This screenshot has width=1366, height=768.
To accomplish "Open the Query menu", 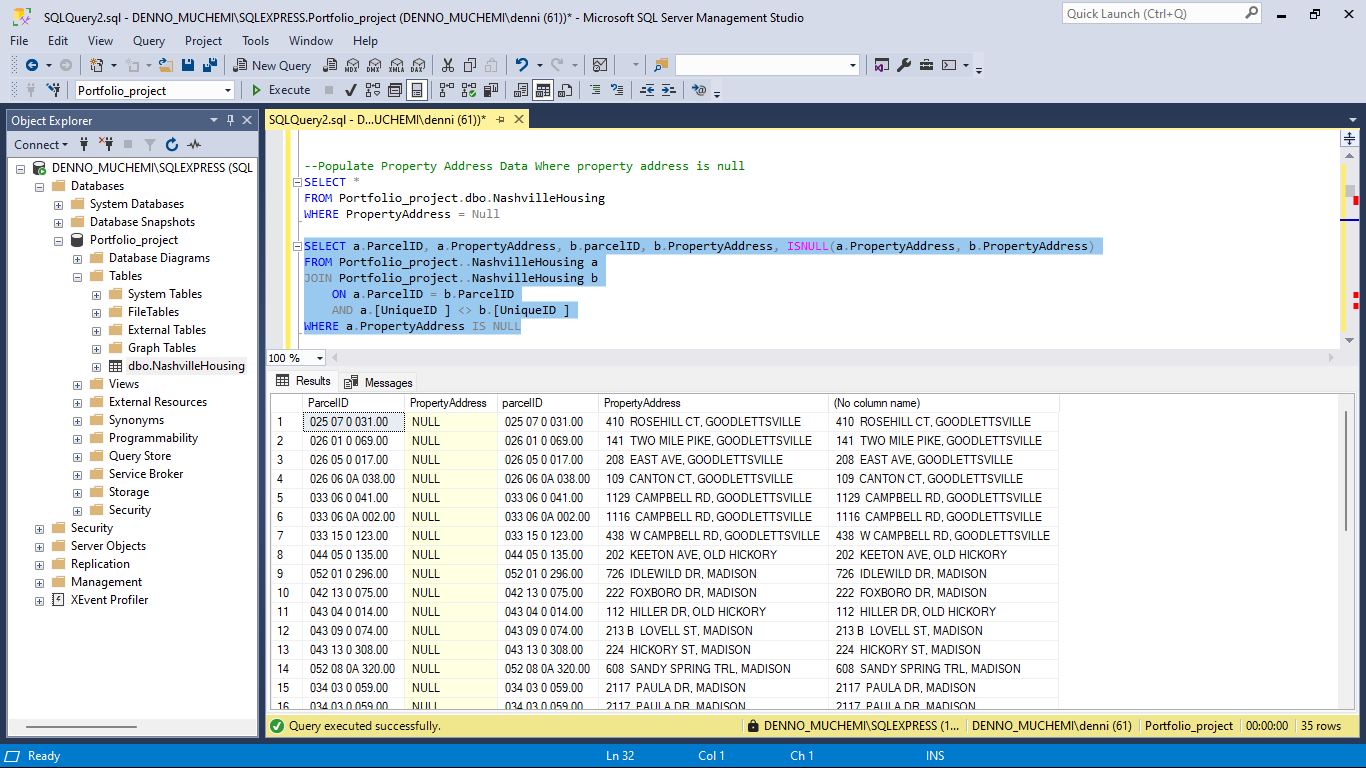I will [149, 41].
